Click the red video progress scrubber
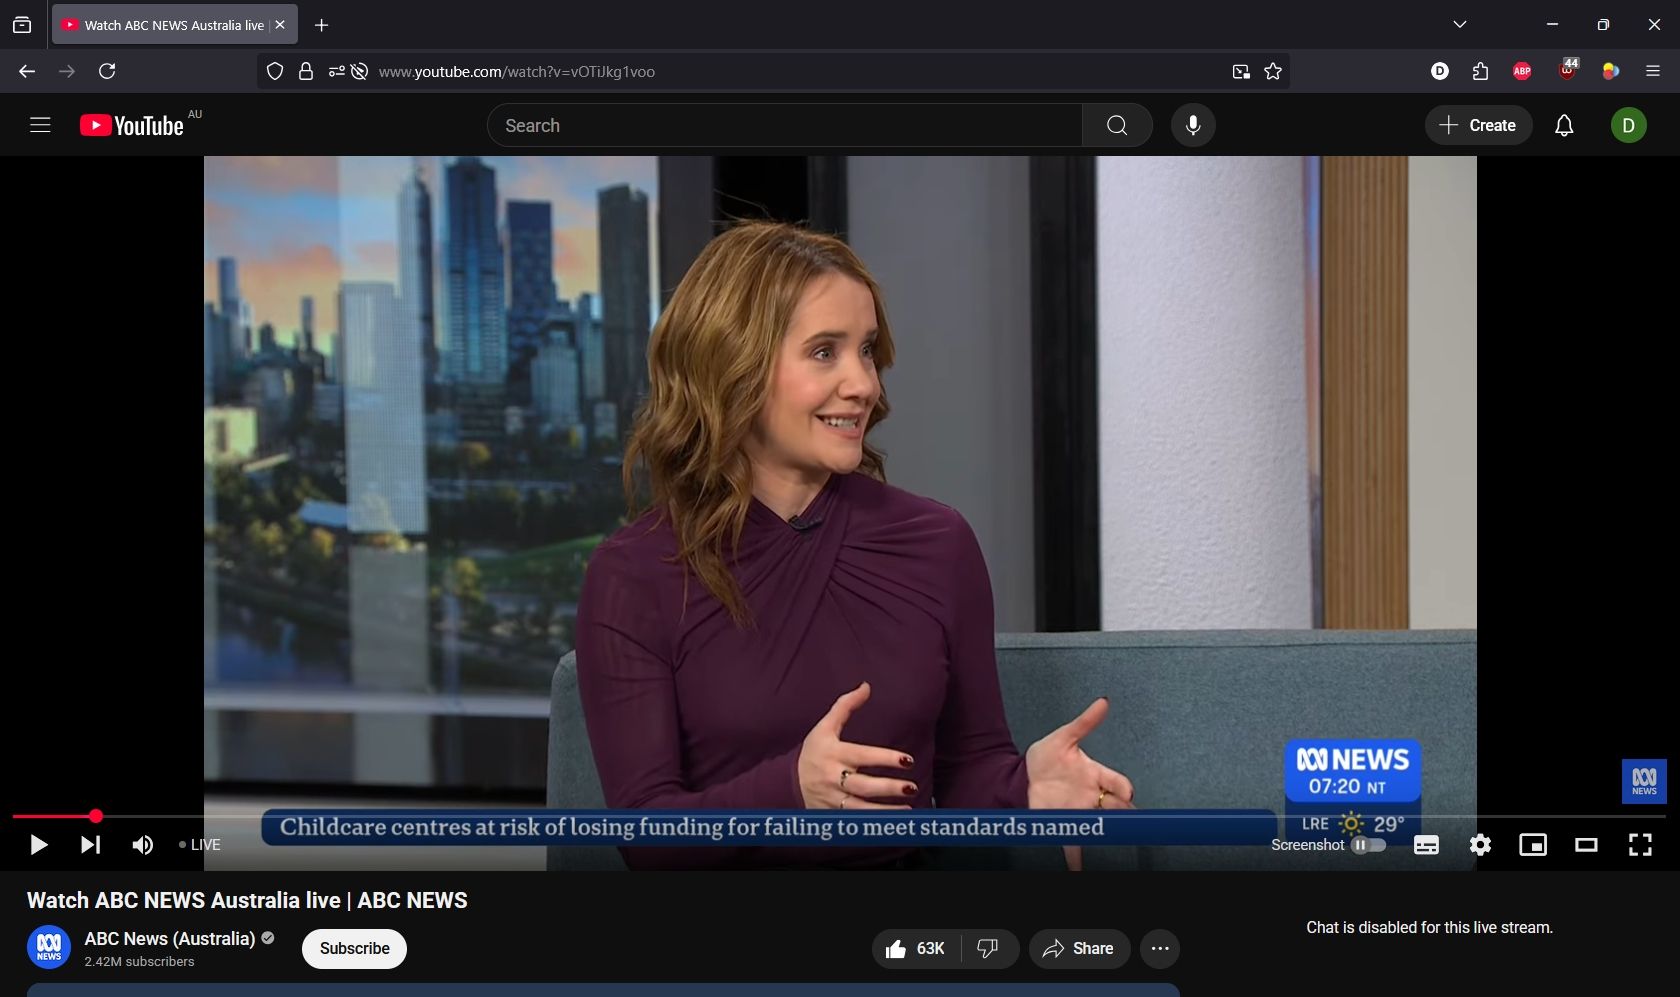1680x997 pixels. 96,816
